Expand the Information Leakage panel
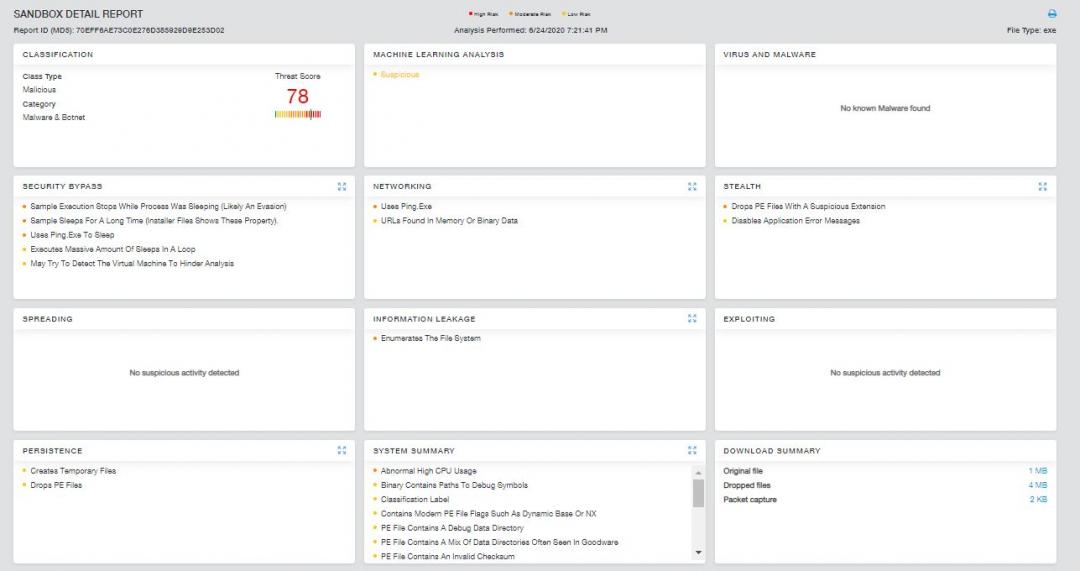This screenshot has height=571, width=1080. pos(692,318)
